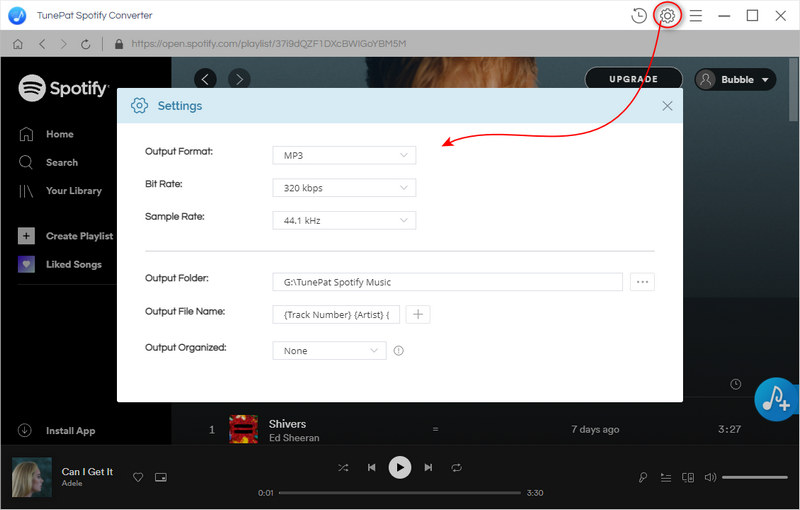Open the Ed Sheeran artist link

point(294,438)
